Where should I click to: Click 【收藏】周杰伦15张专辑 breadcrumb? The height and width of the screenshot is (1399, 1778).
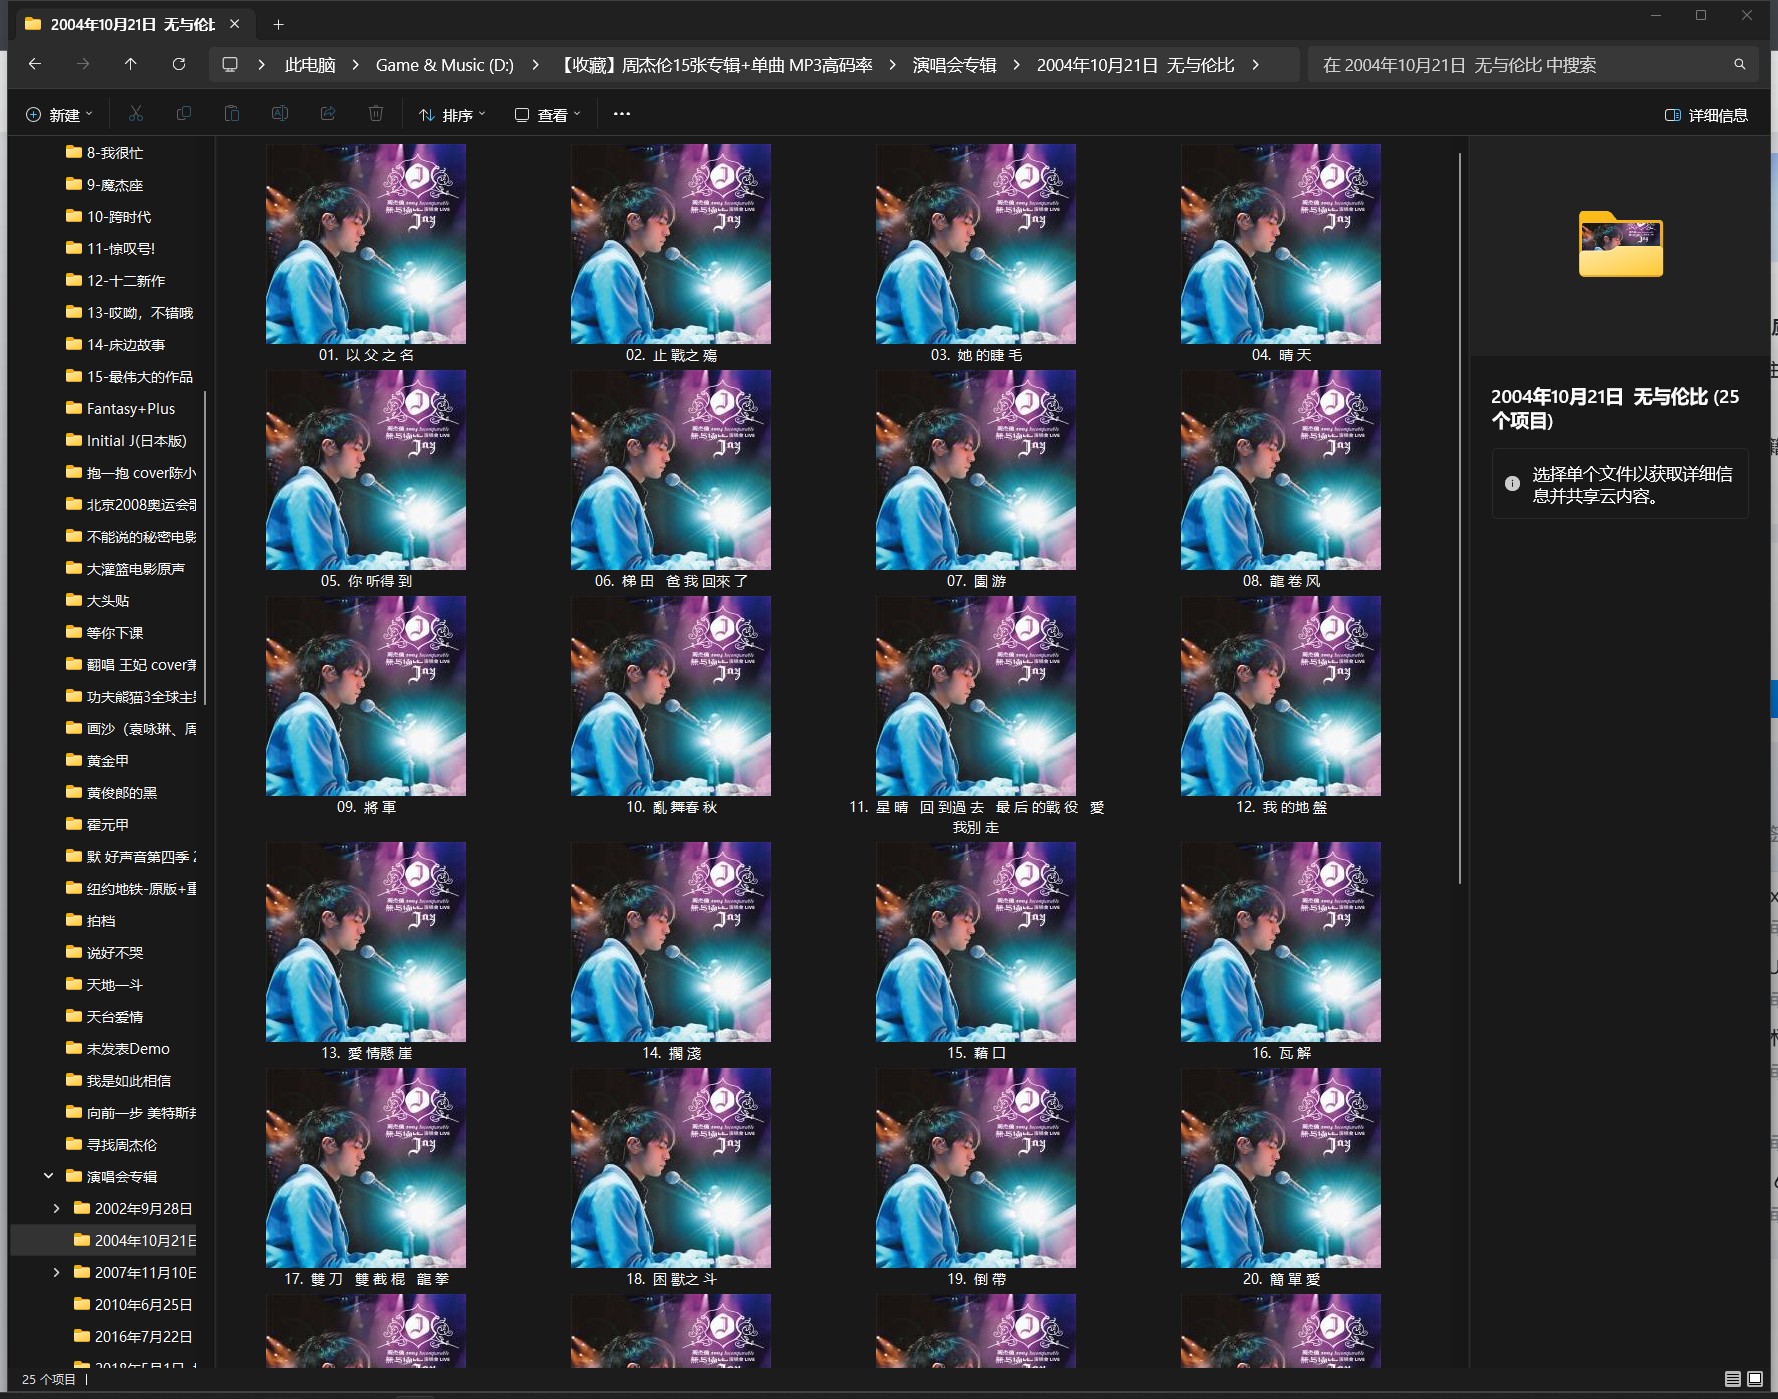pos(714,65)
